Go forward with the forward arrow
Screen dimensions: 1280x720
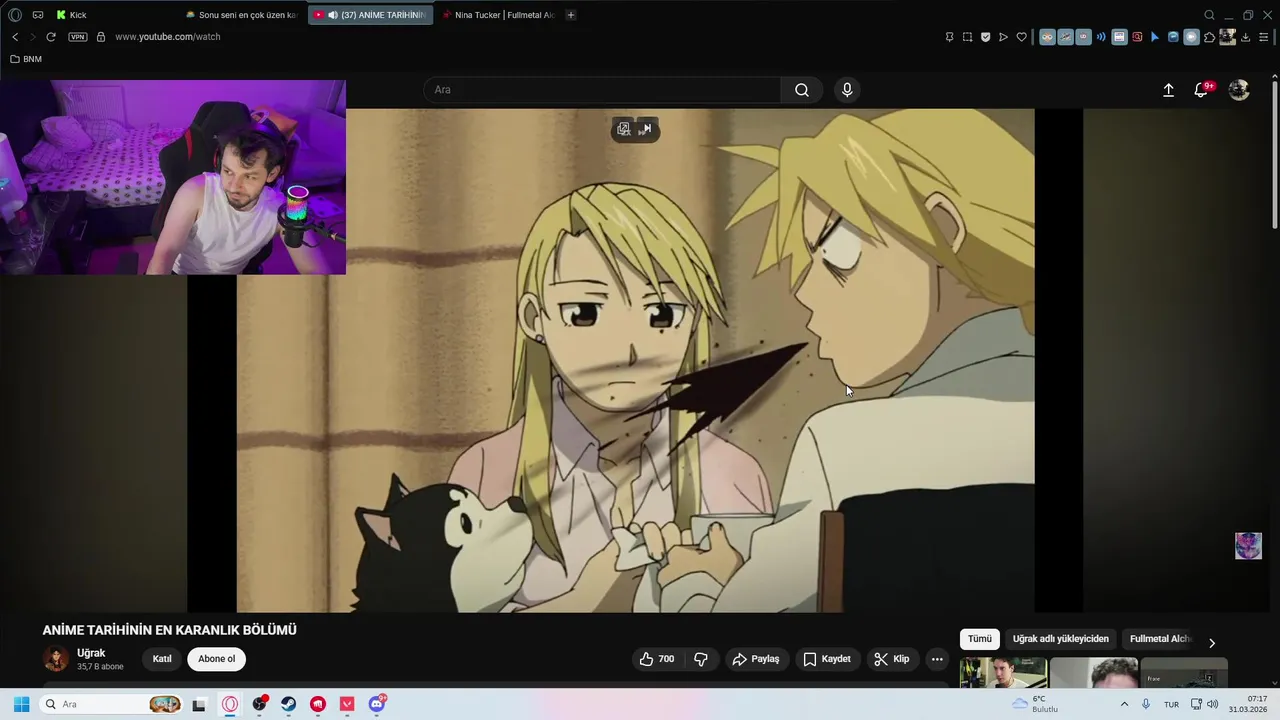[x=32, y=37]
